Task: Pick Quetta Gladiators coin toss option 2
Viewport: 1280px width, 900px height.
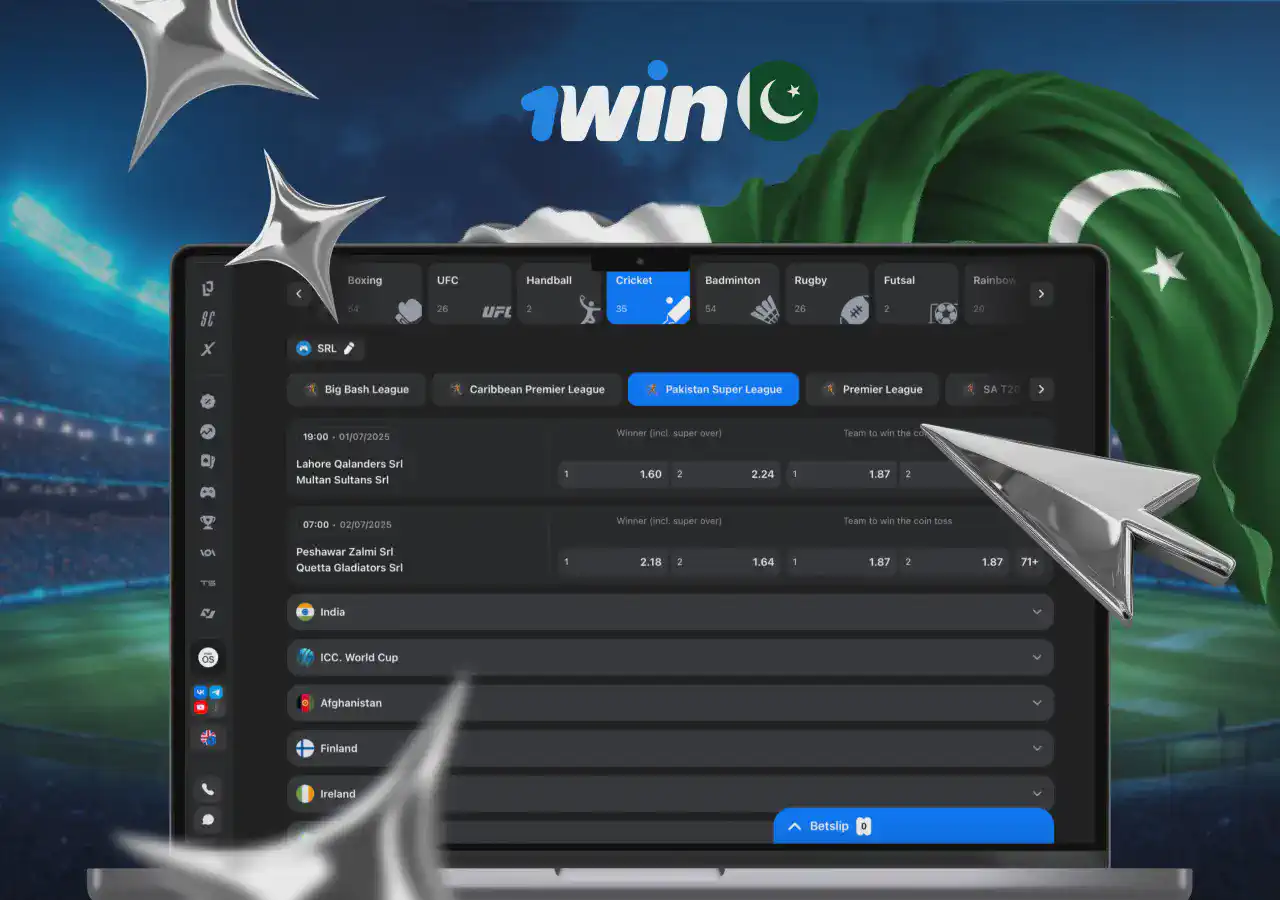Action: pos(954,562)
